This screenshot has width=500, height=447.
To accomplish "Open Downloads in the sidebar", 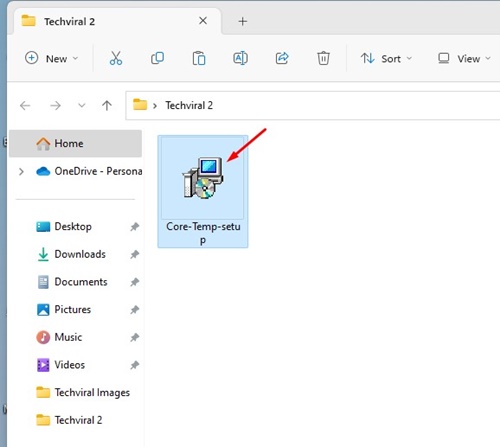I will click(x=80, y=254).
